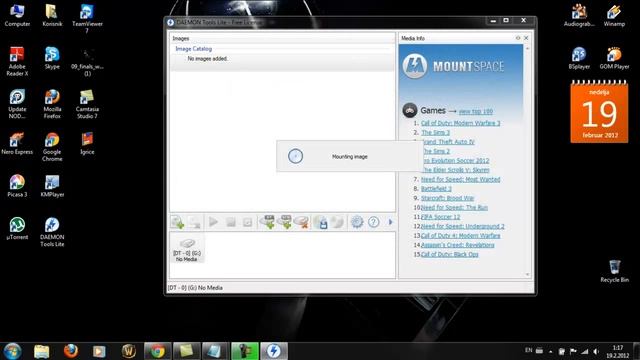Click the 'No images added.' text
Screen dimensions: 640x360
pos(207,59)
